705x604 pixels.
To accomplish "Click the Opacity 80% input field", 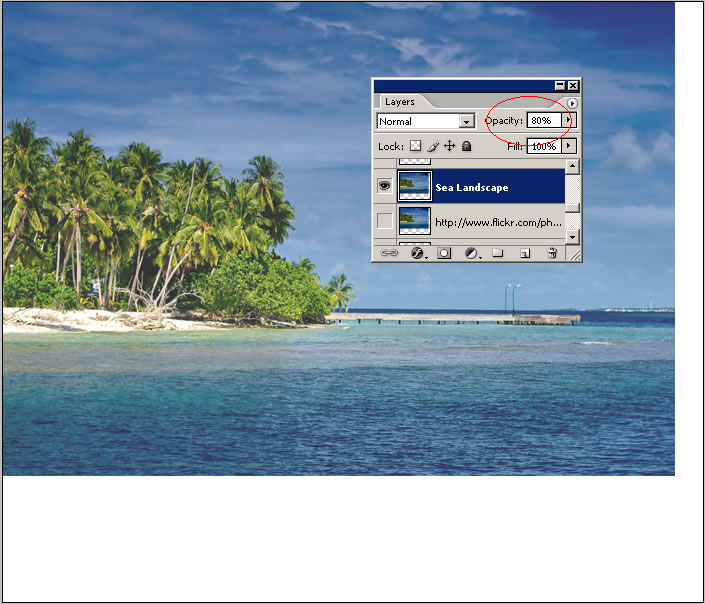I will [543, 120].
